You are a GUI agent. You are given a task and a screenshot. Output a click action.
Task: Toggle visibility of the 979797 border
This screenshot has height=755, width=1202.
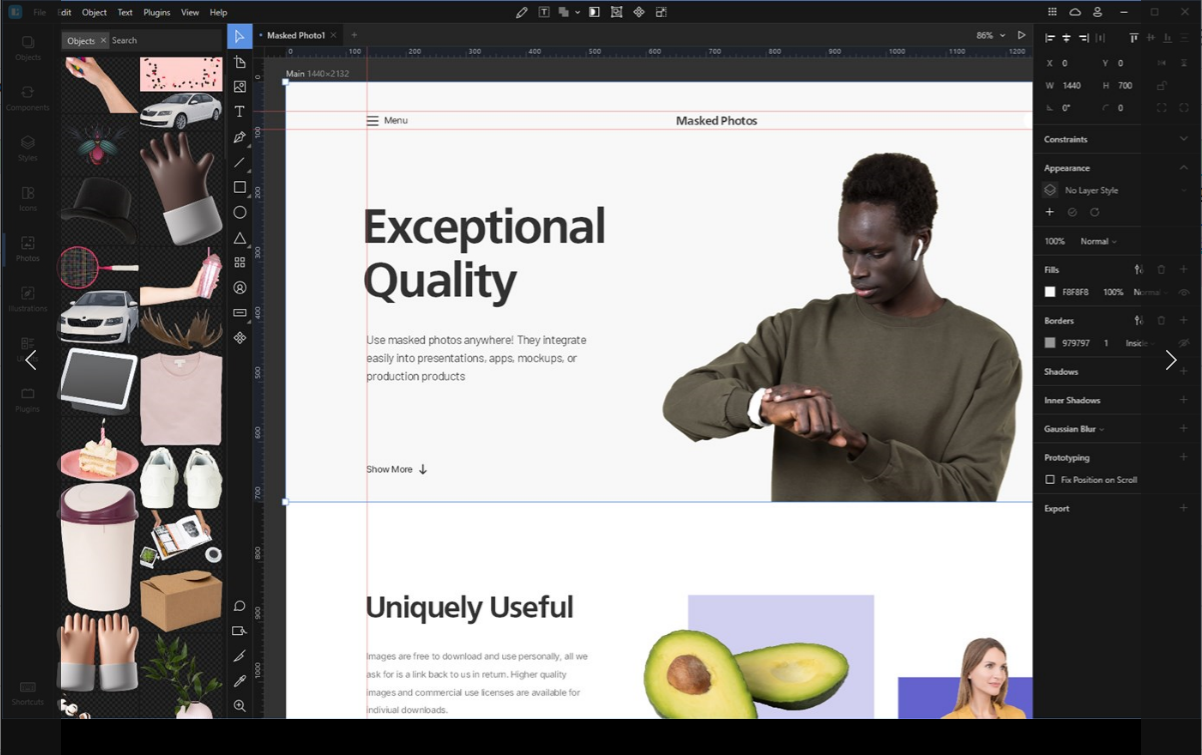[1184, 343]
